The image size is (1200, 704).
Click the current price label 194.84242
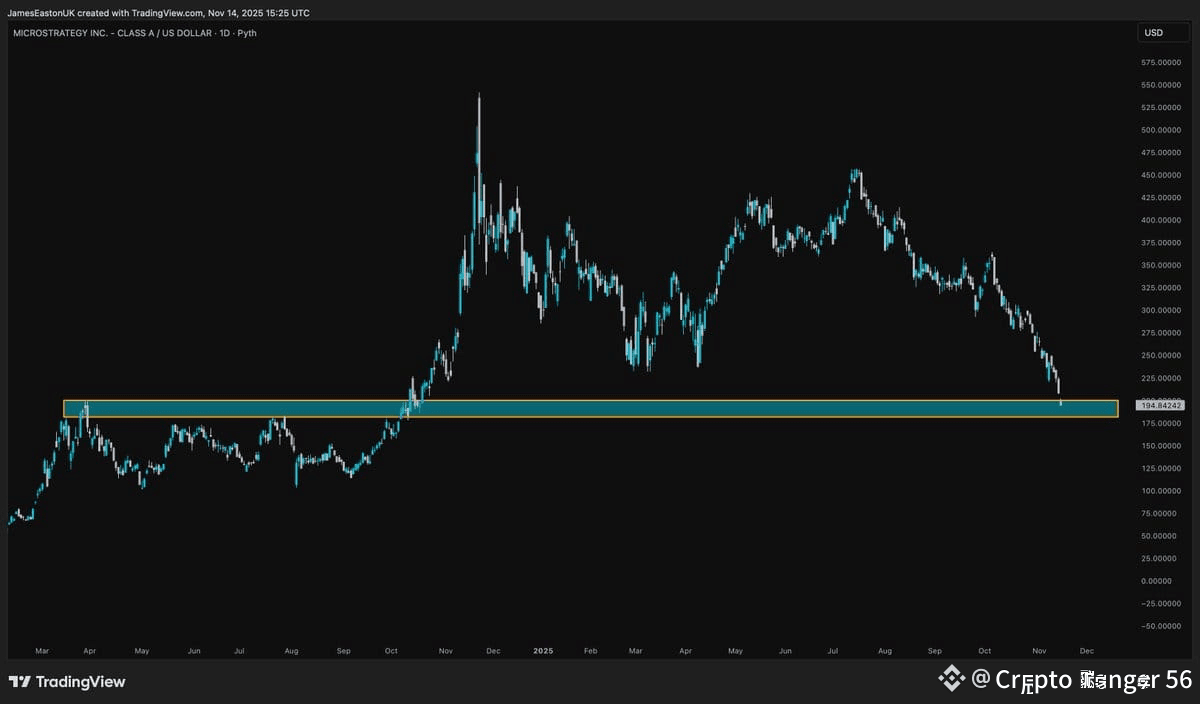tap(1161, 405)
